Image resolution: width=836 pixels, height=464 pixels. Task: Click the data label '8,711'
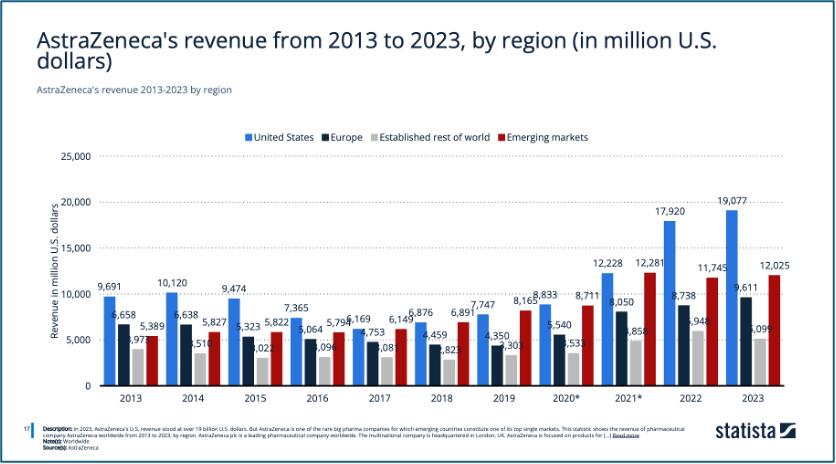(587, 295)
